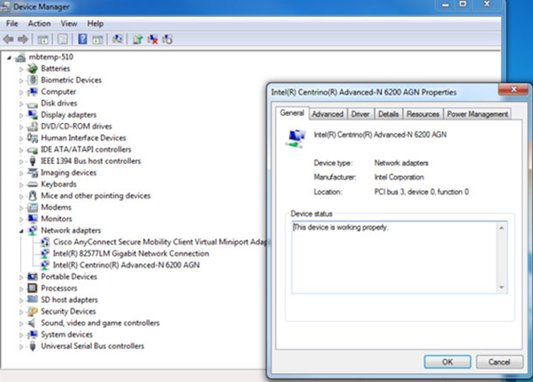Viewport: 533px width, 382px height.
Task: Expand the Batteries category arrow
Action: (x=21, y=69)
